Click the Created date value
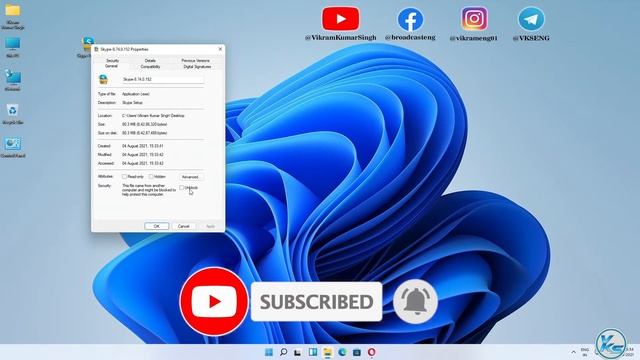Screen dimensions: 640x360 142,146
